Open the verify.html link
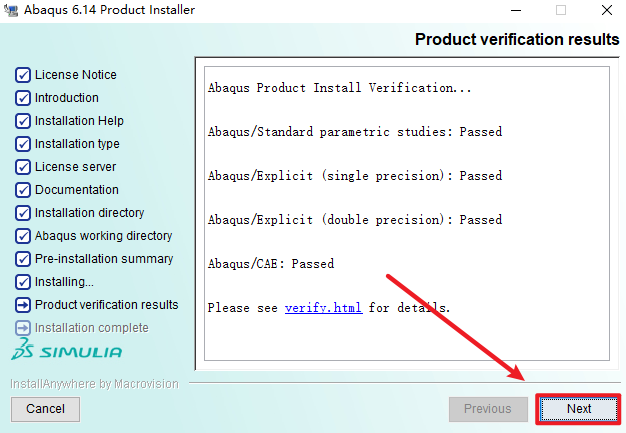Viewport: 626px width, 433px height. tap(323, 308)
